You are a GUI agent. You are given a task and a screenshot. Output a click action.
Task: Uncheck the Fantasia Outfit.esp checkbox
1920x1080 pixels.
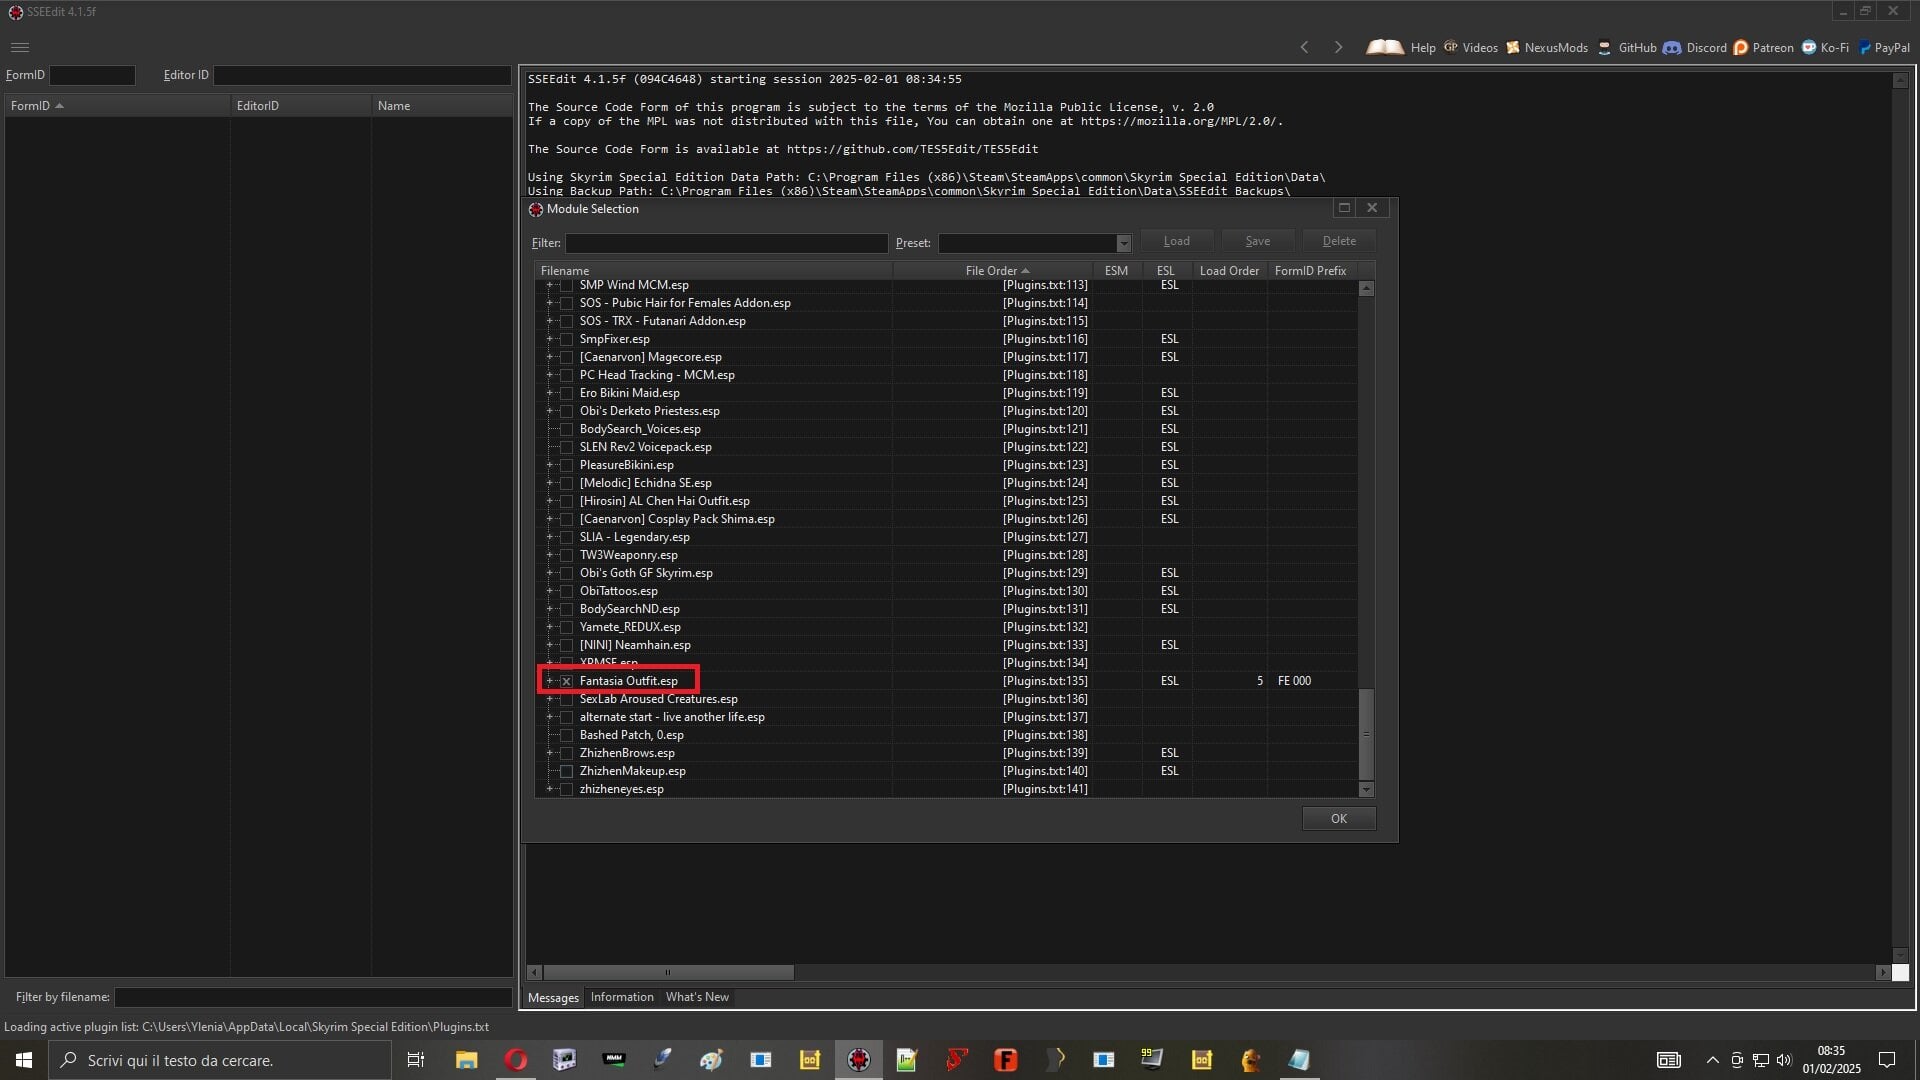pyautogui.click(x=567, y=681)
